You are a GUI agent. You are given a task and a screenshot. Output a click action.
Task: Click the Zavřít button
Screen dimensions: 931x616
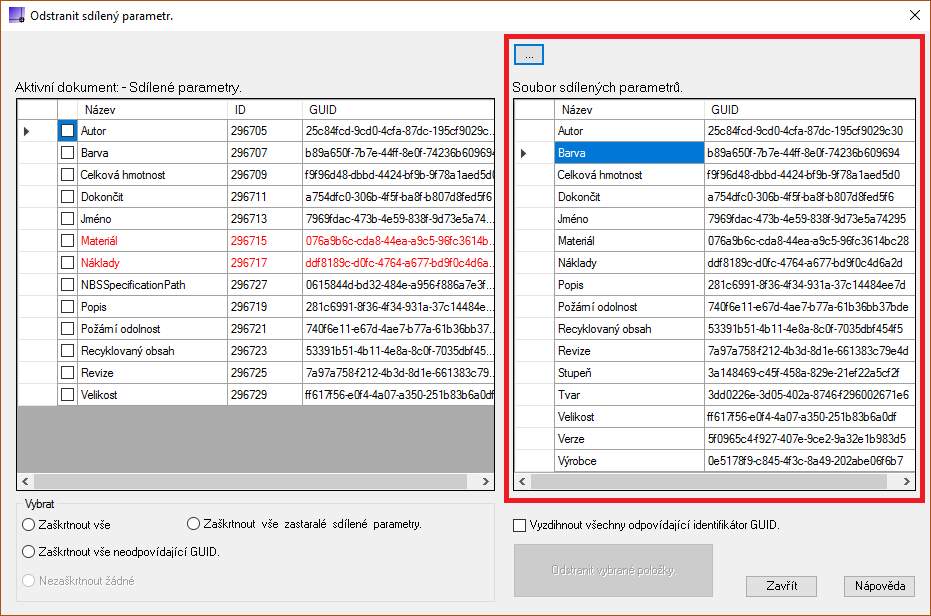point(781,586)
